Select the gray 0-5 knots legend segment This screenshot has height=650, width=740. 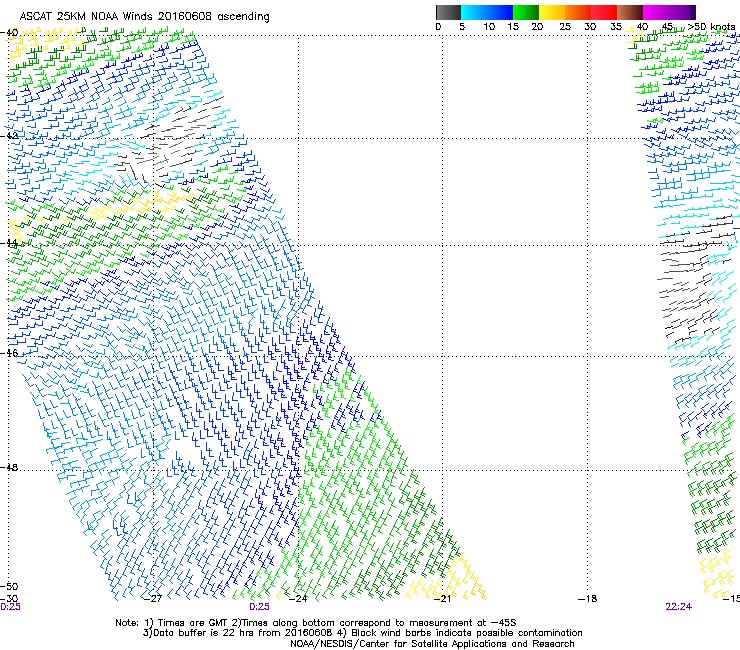click(x=448, y=12)
